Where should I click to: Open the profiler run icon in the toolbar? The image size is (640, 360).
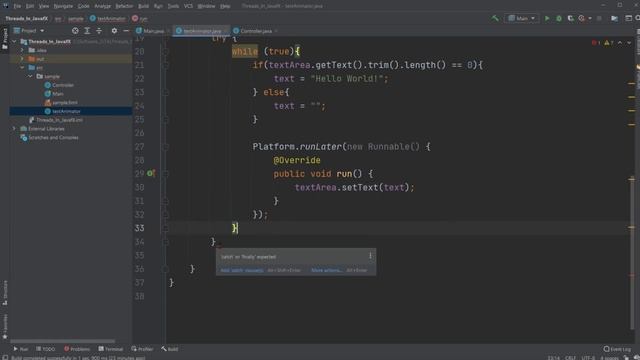click(x=582, y=18)
